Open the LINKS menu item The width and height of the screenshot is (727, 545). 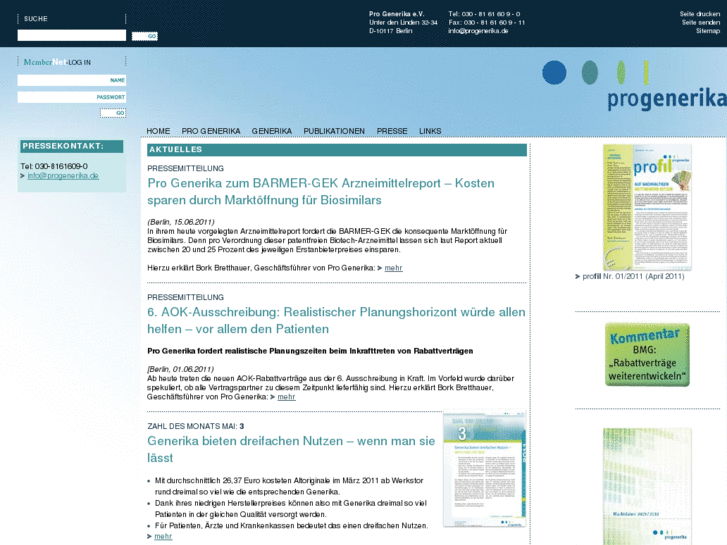[430, 131]
